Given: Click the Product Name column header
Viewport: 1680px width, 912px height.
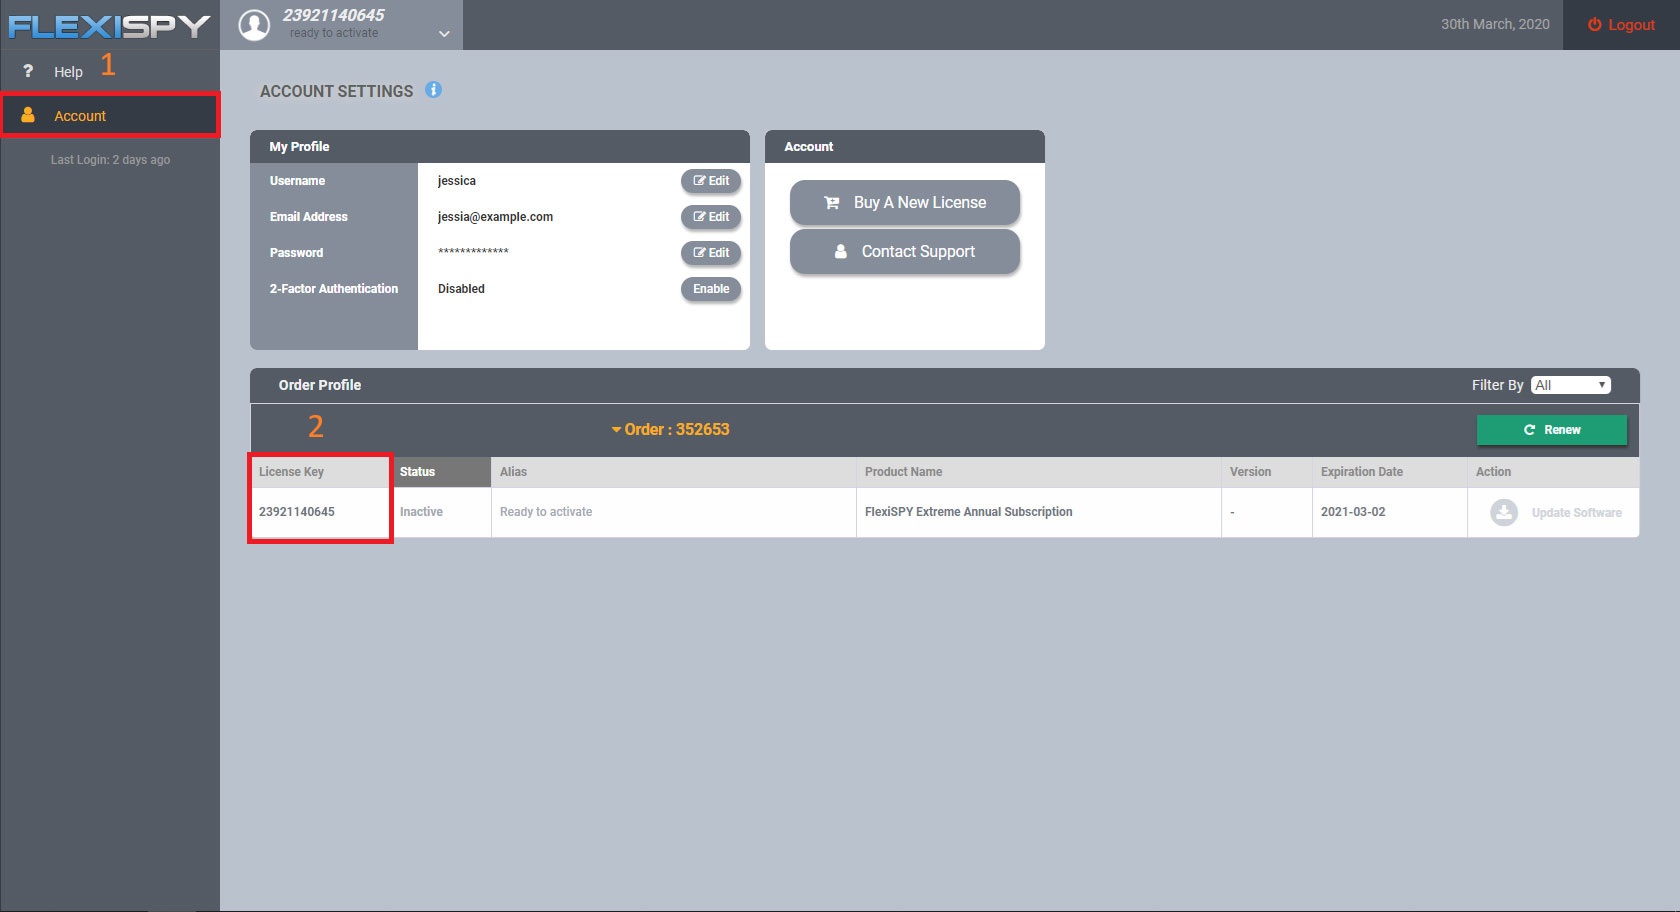Looking at the screenshot, I should click(1039, 472).
